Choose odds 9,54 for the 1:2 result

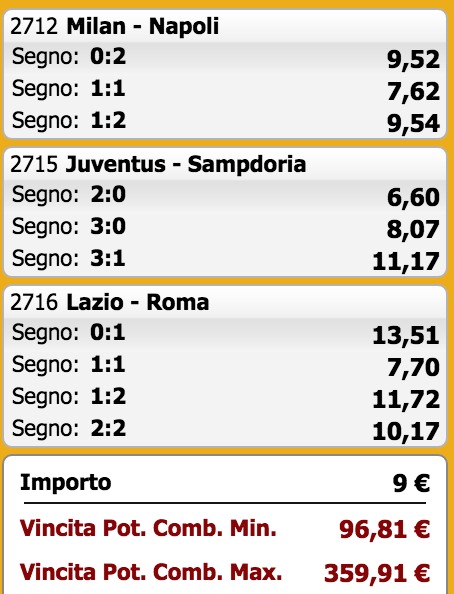point(413,123)
